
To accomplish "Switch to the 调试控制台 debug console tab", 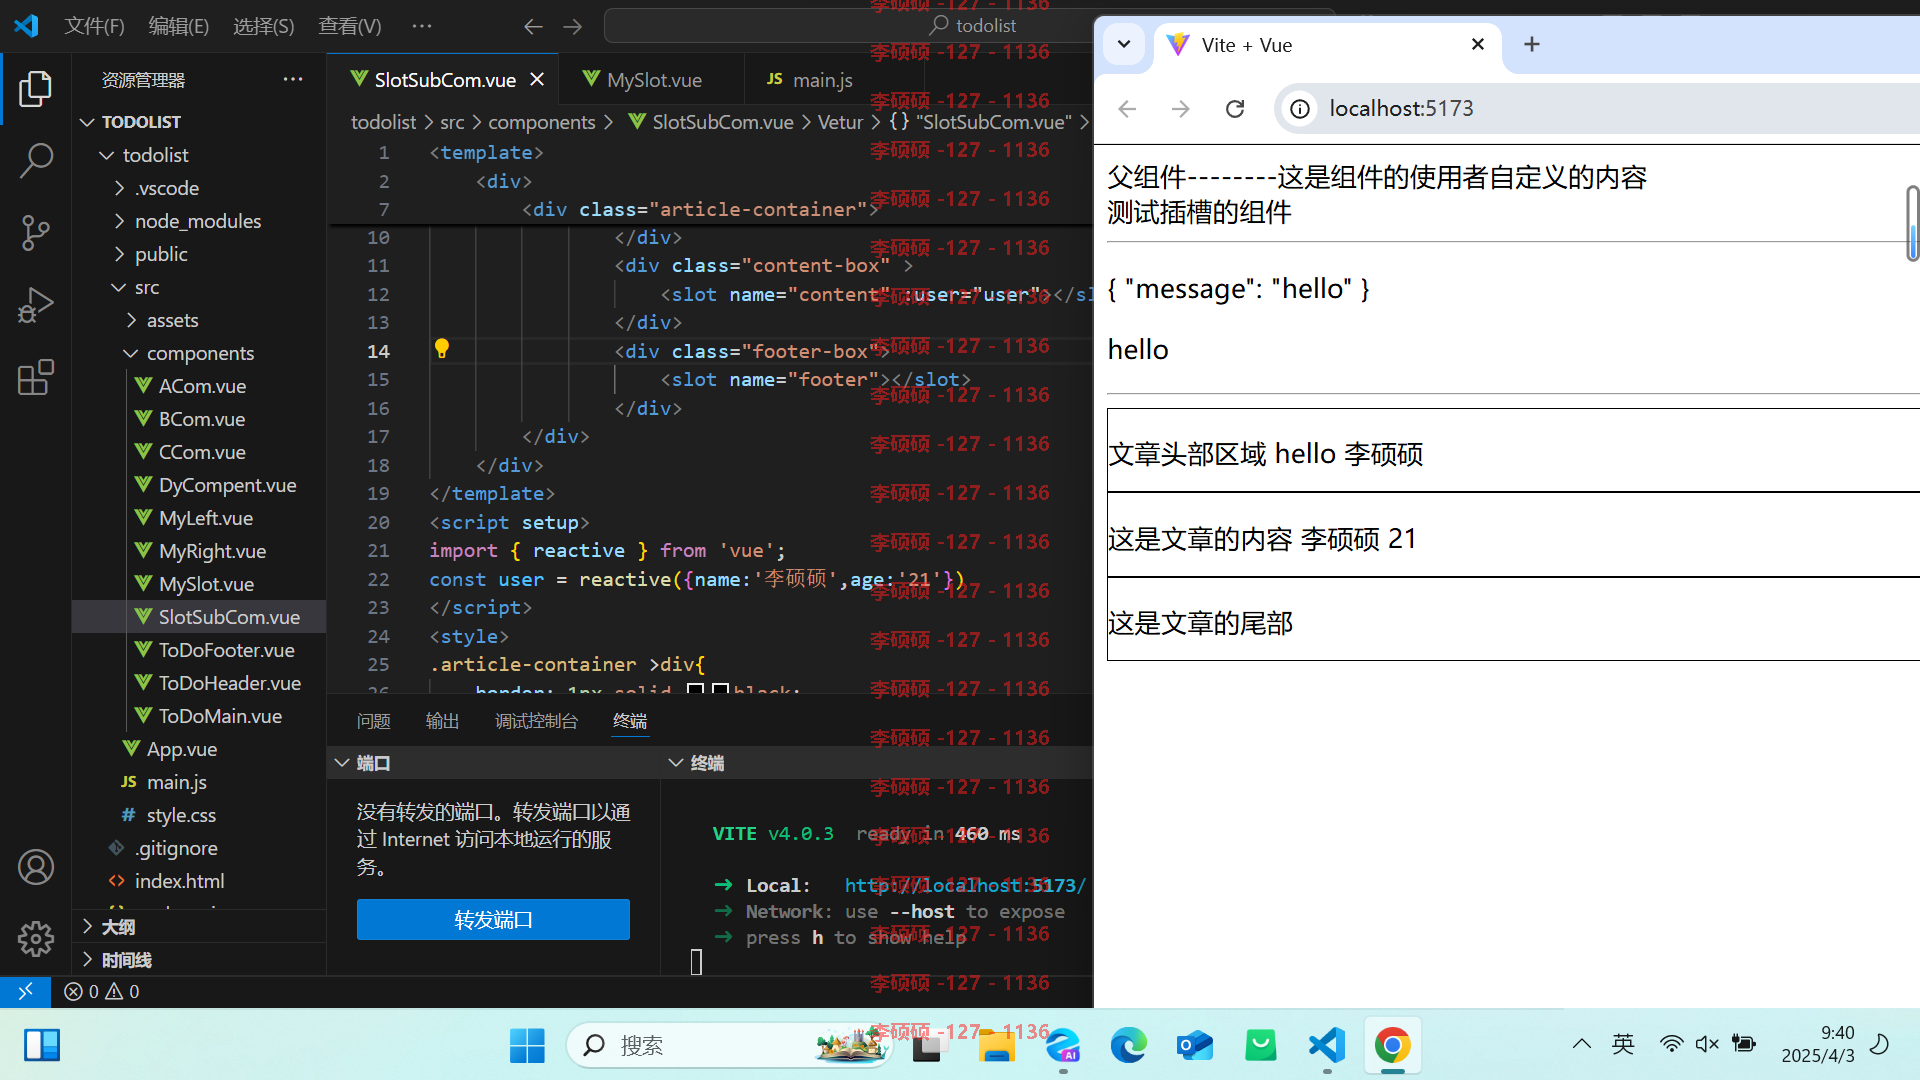I will coord(536,721).
